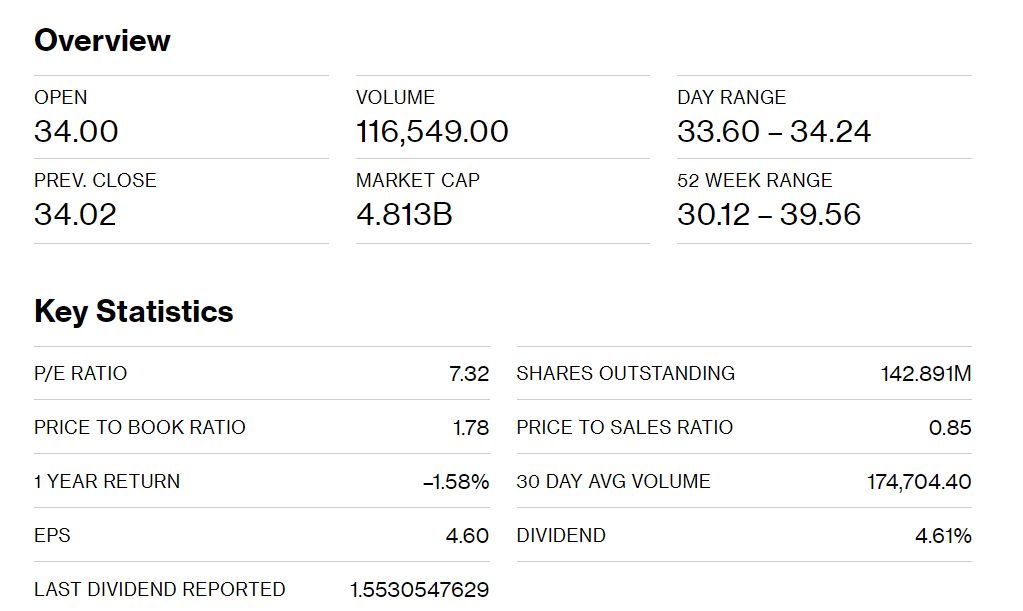Select the P/E ratio value 7.32
This screenshot has width=1023, height=611.
(x=468, y=374)
